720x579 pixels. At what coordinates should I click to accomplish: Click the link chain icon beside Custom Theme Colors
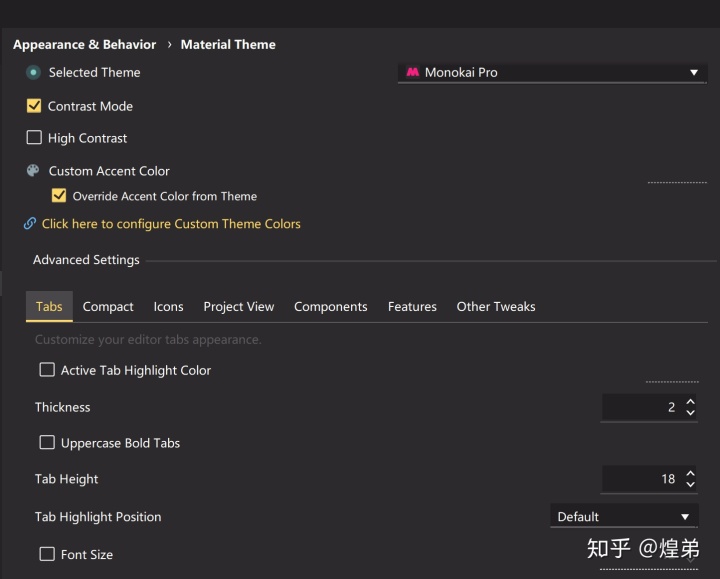point(30,224)
